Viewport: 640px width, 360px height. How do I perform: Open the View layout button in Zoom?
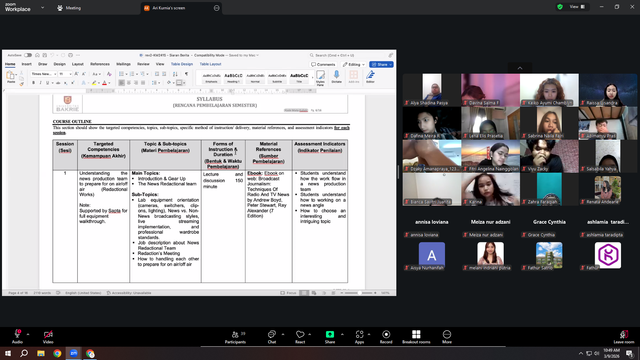pos(578,7)
